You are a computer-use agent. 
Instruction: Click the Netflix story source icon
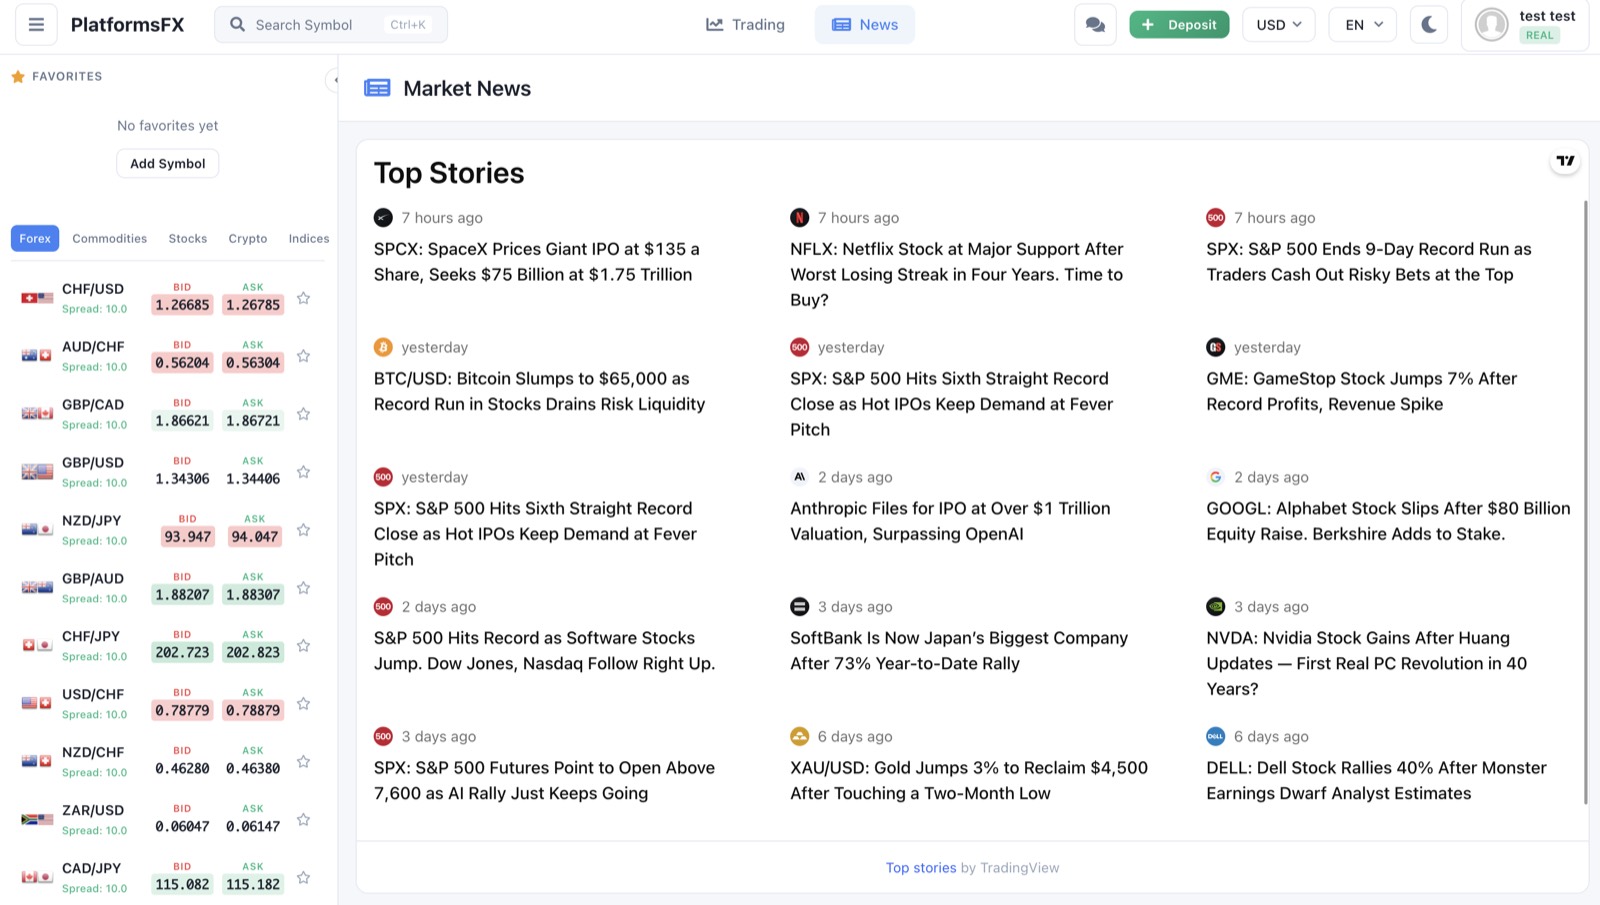(x=799, y=218)
